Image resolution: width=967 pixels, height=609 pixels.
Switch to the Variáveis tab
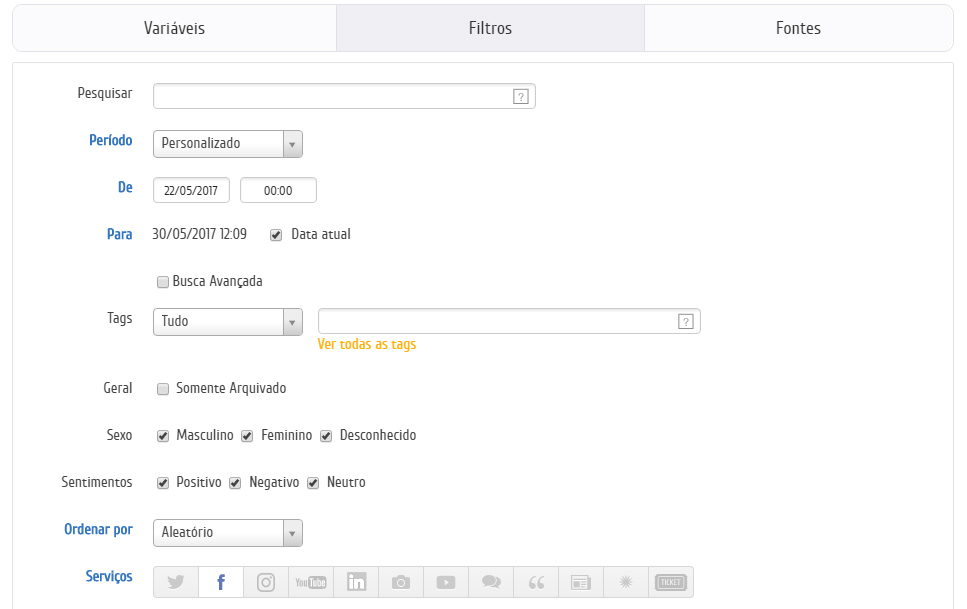click(x=175, y=28)
